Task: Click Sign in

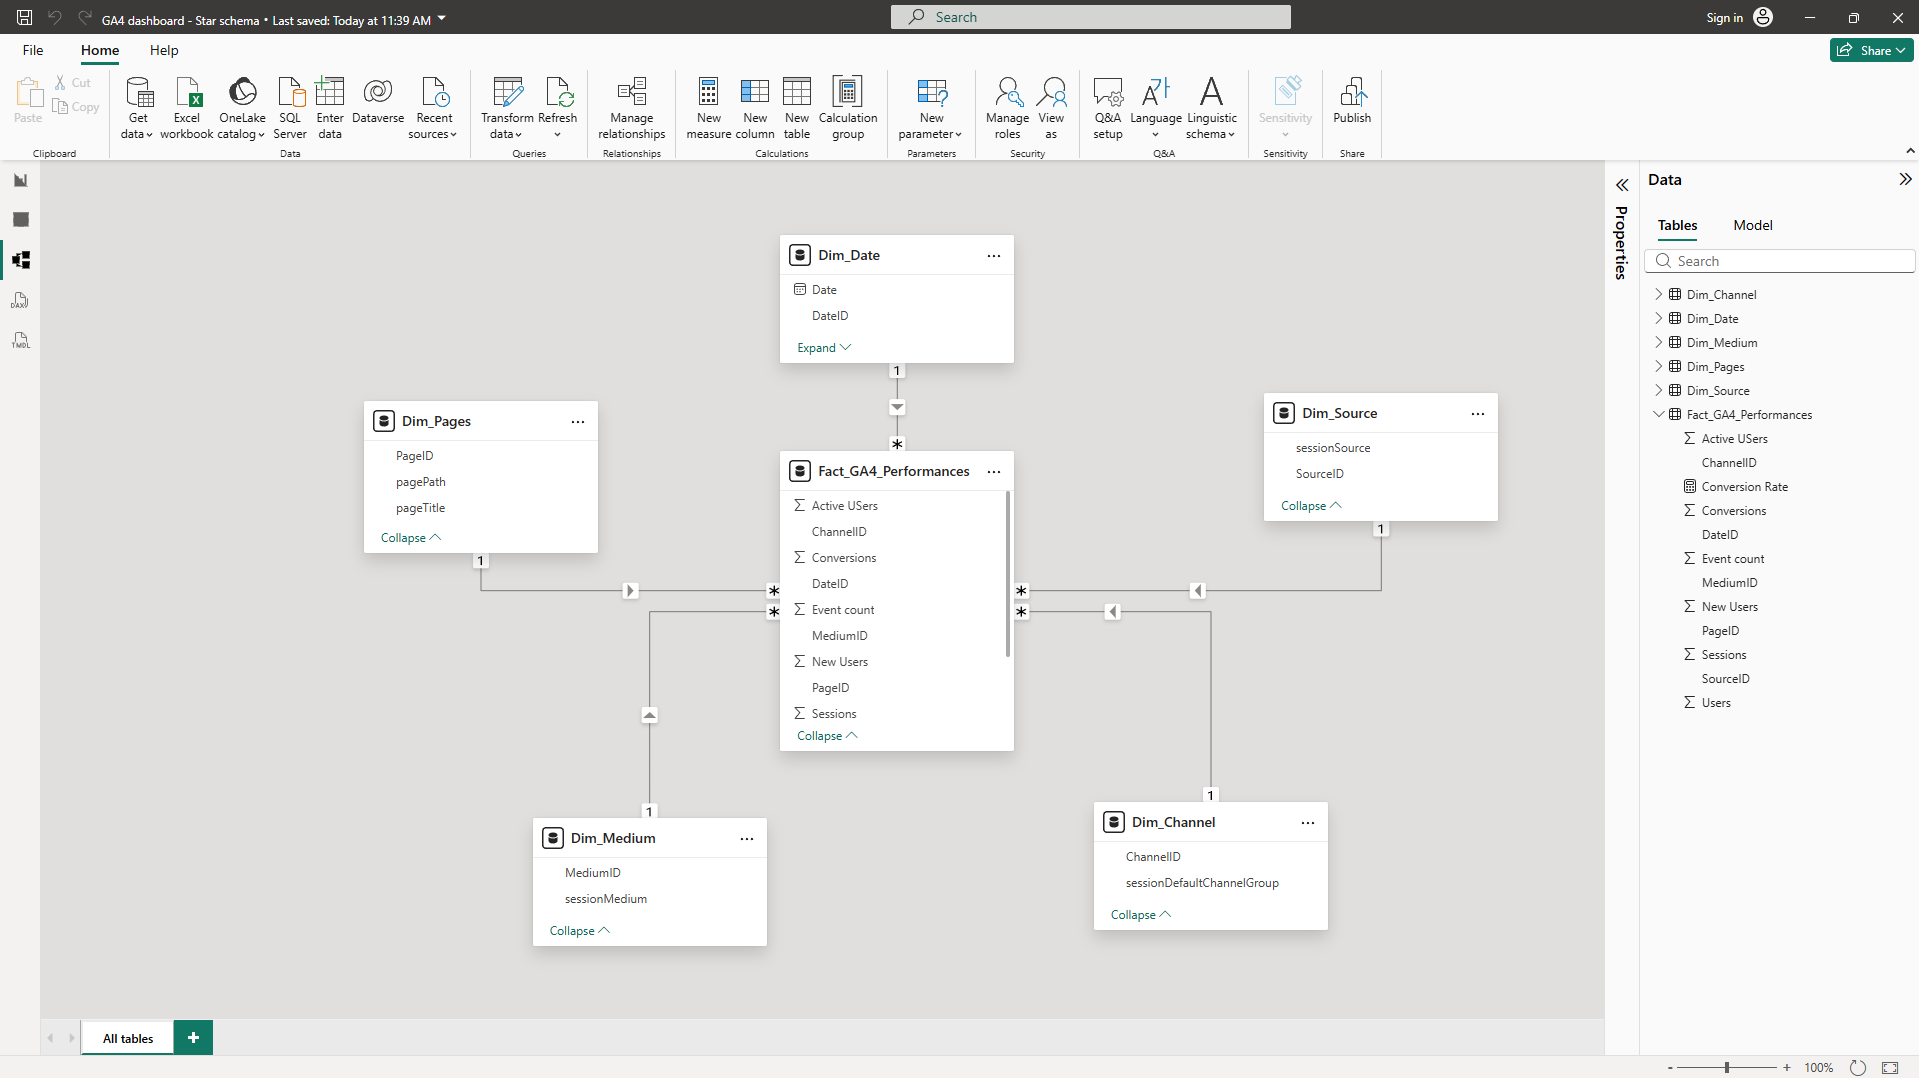Action: [x=1724, y=17]
